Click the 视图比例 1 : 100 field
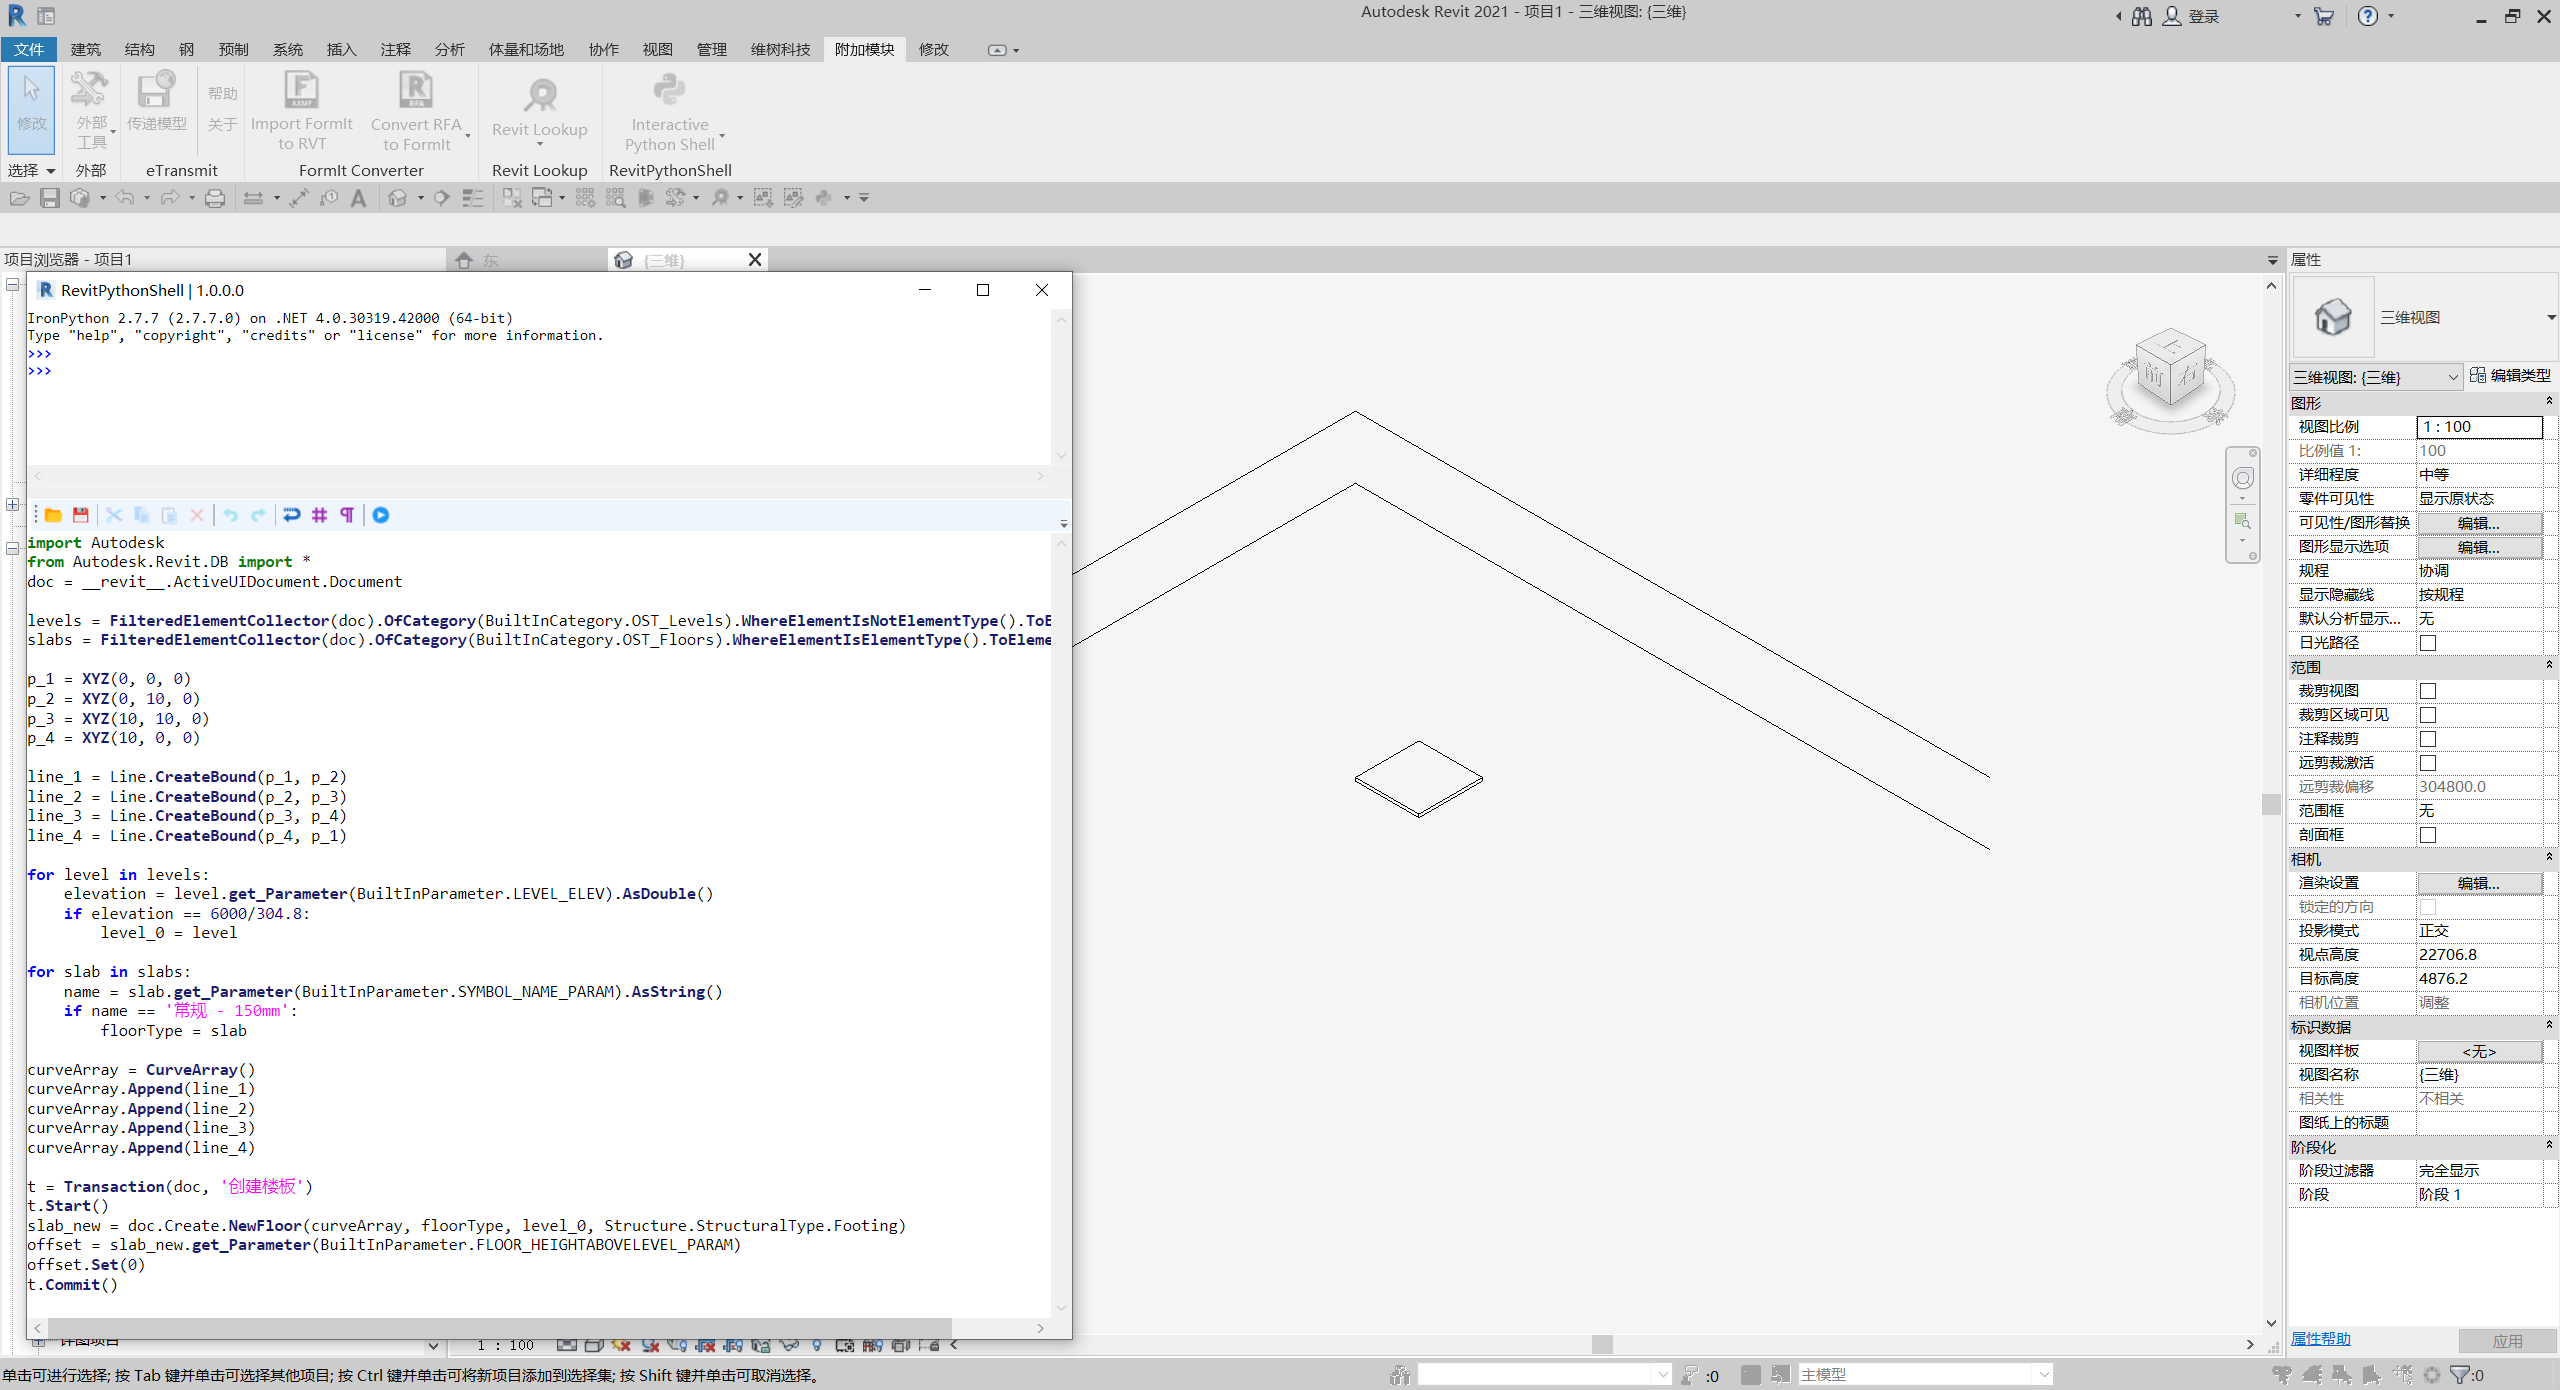 click(2478, 427)
